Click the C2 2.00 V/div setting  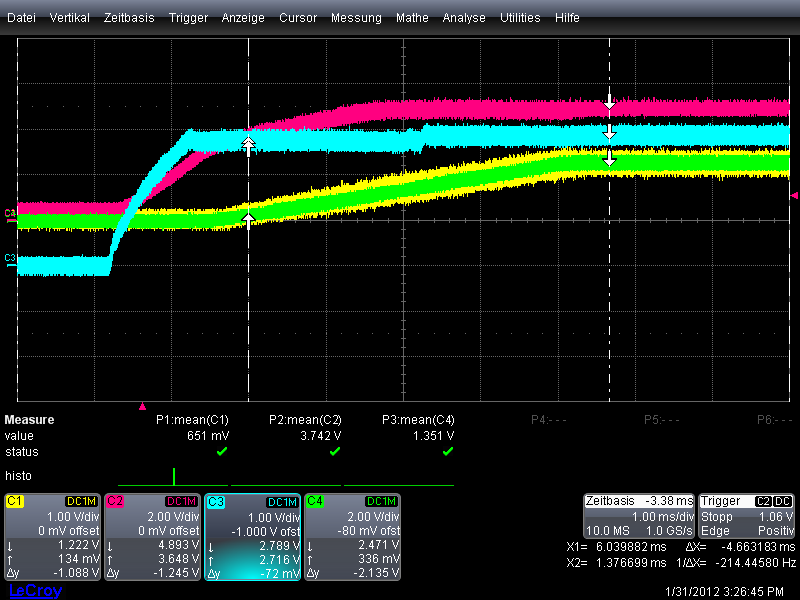(173, 516)
